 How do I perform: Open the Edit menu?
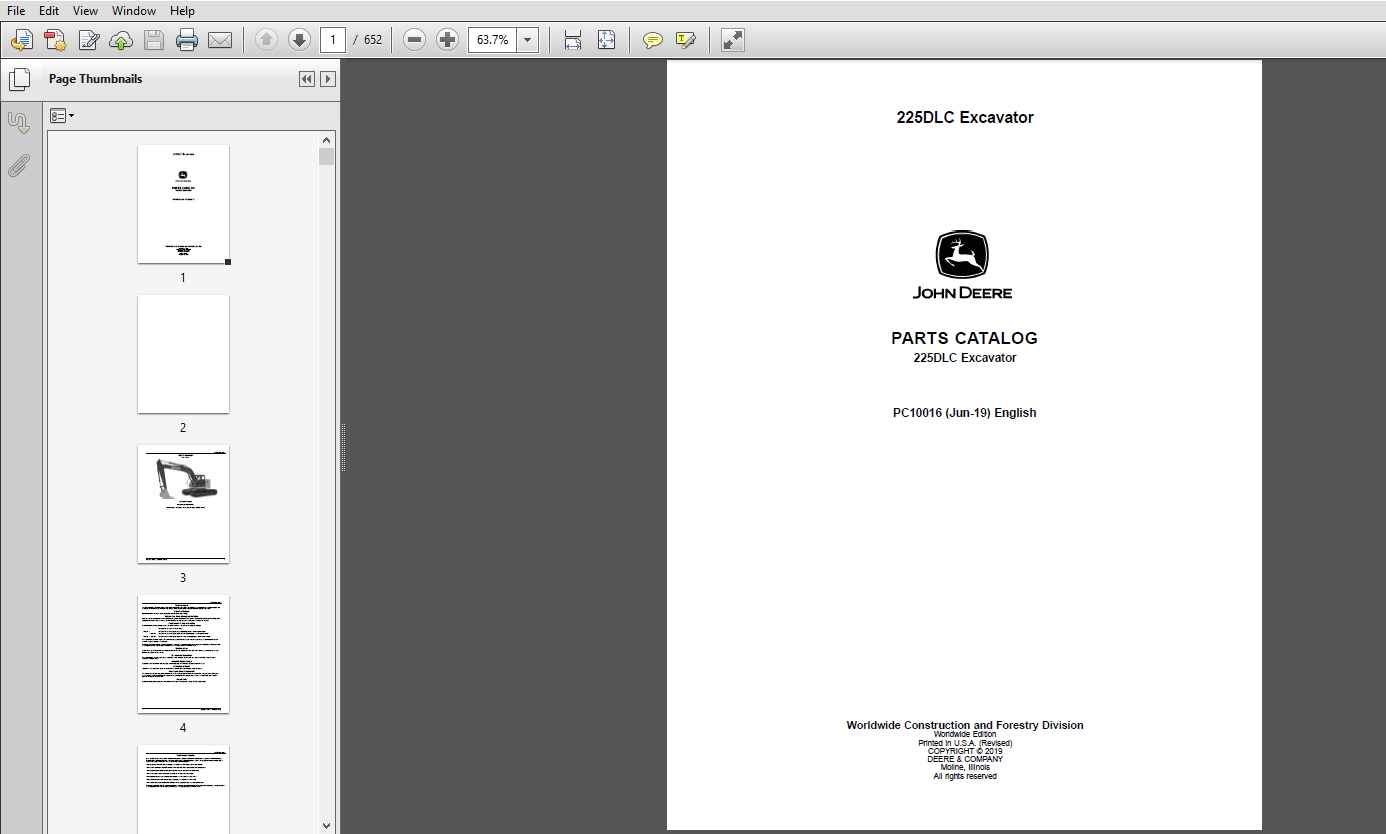pos(49,10)
